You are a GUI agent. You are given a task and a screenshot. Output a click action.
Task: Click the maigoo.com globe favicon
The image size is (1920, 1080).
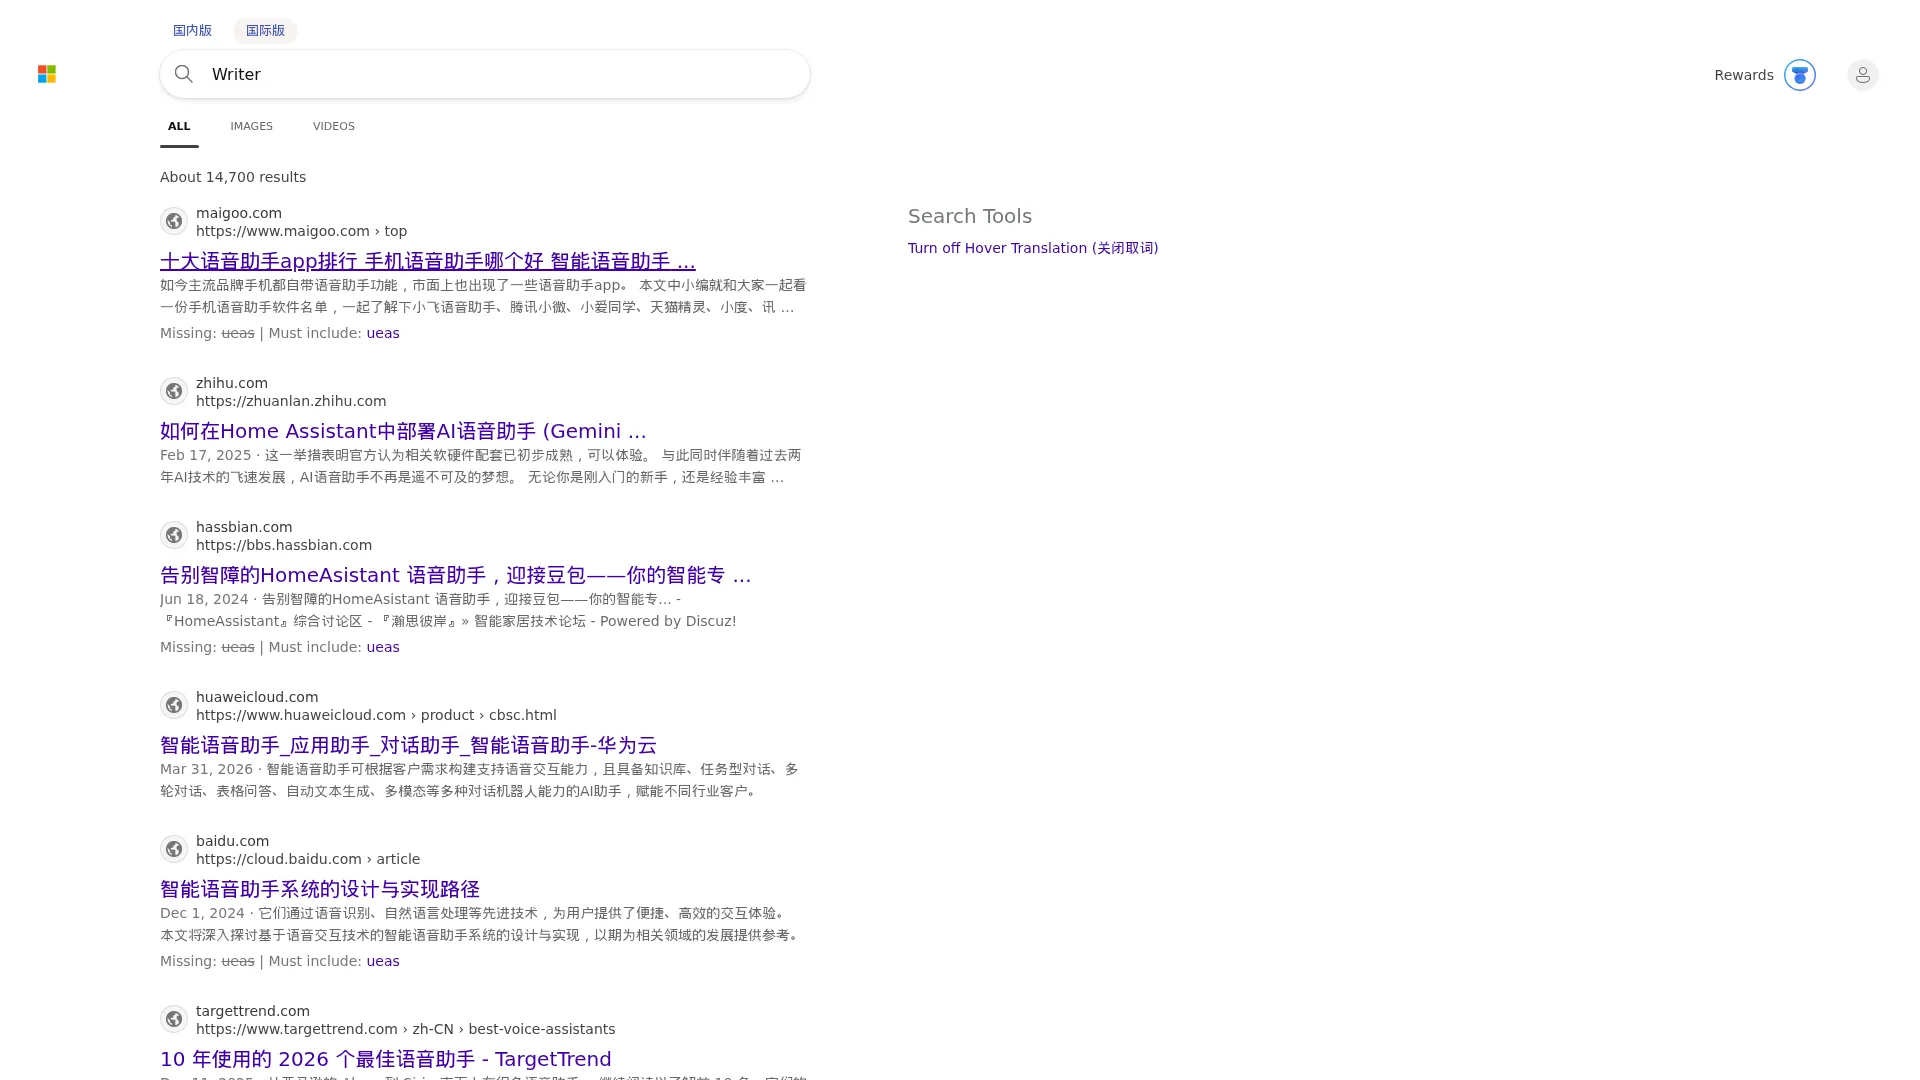point(174,221)
